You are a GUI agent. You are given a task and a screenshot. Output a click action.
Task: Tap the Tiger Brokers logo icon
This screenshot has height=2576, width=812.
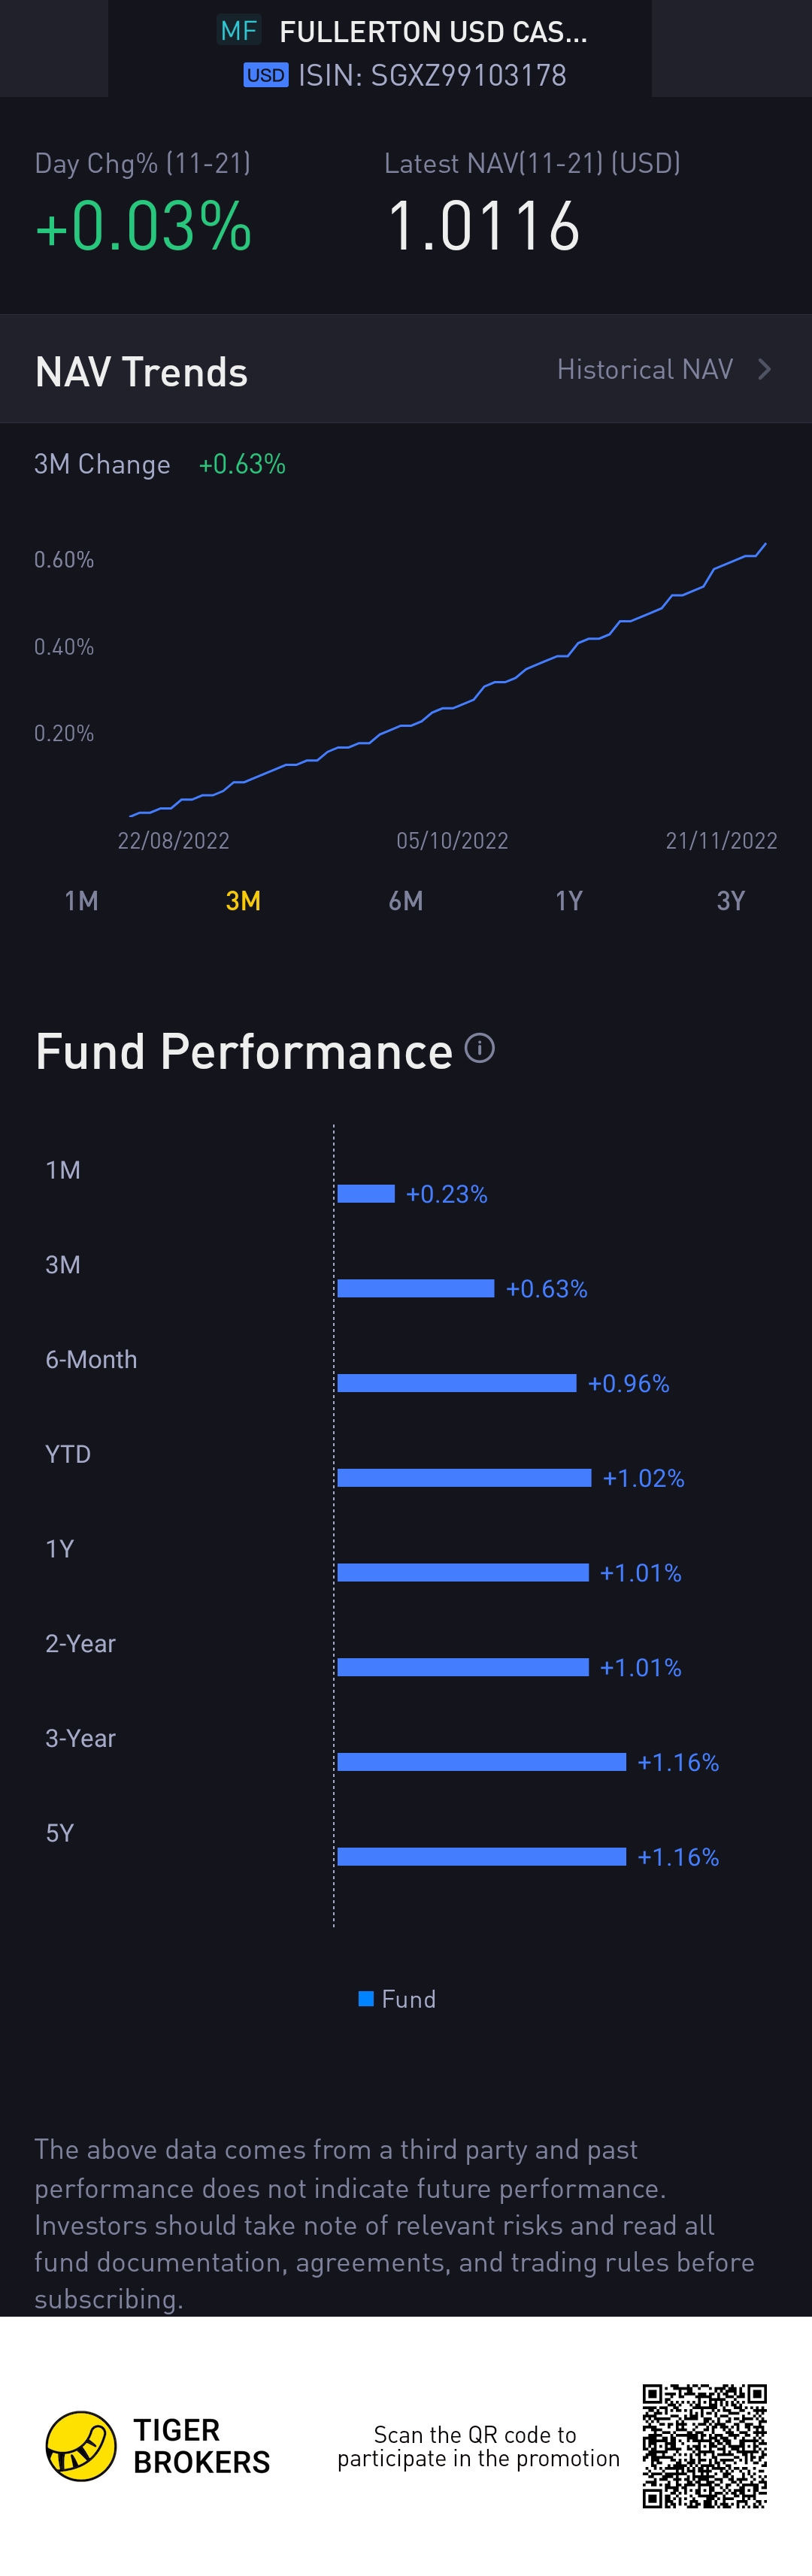point(81,2446)
